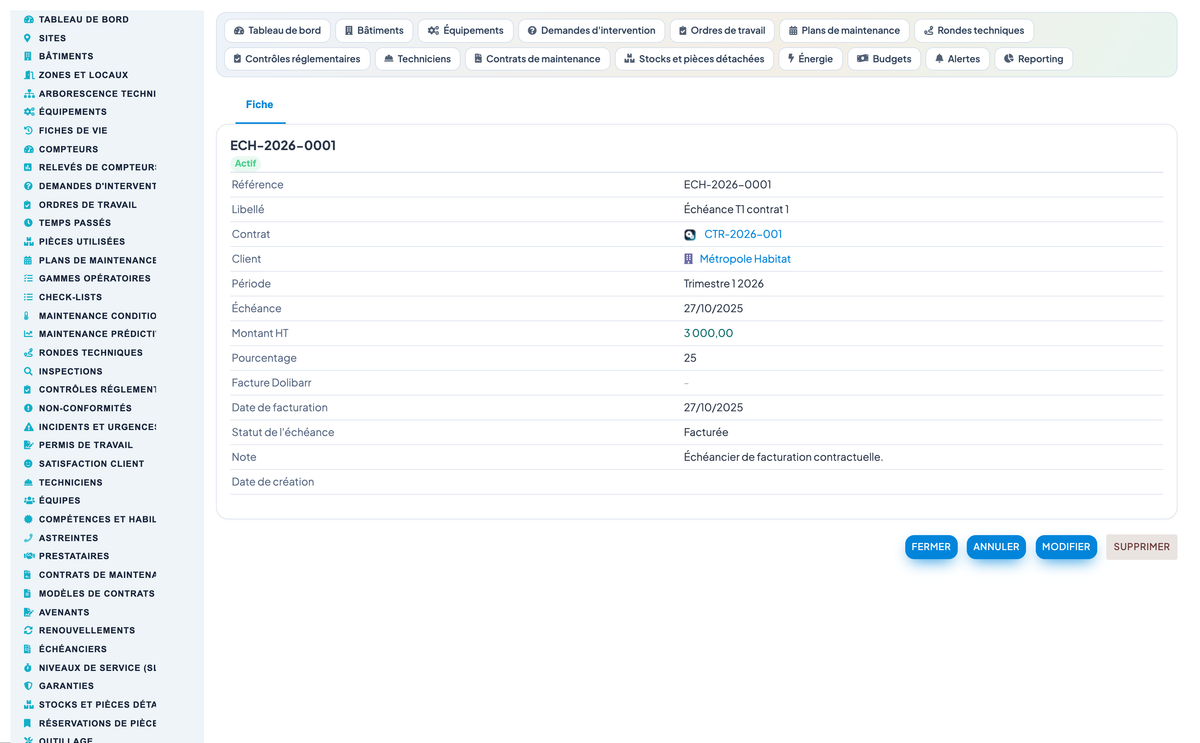Click the Satisfaction client smiley icon
Image resolution: width=1200 pixels, height=743 pixels.
[x=28, y=464]
